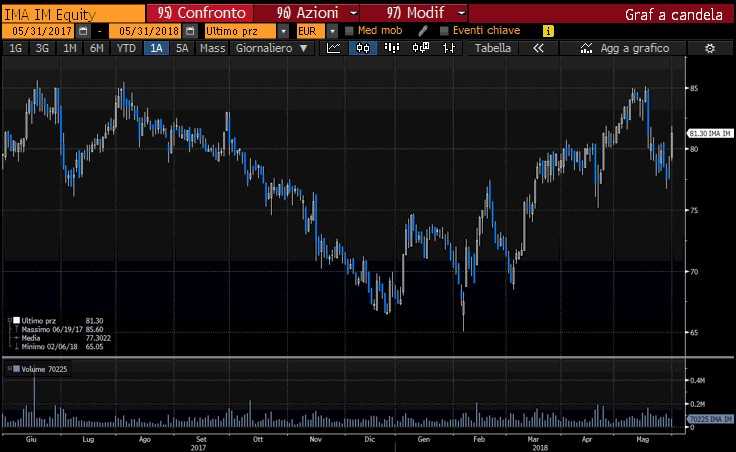Select bar chart type icon
This screenshot has height=452, width=736.
click(x=391, y=48)
